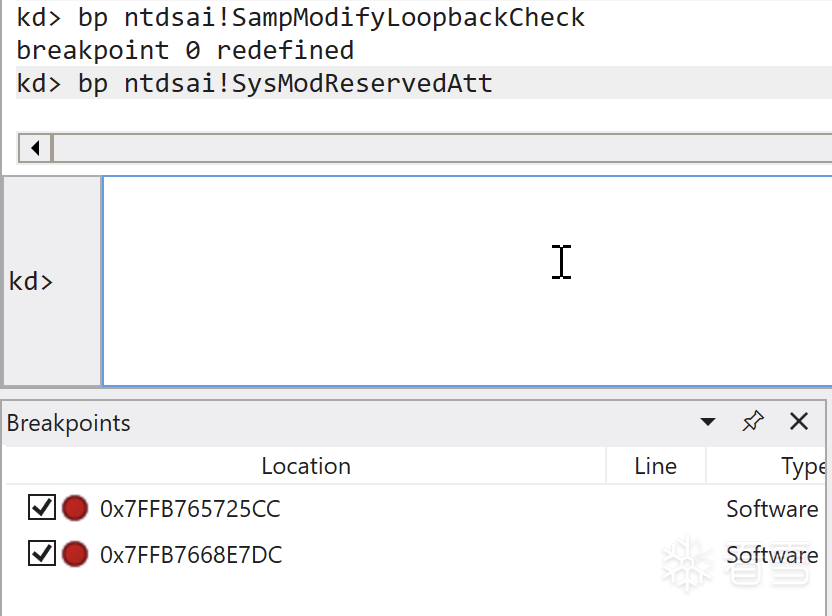This screenshot has width=832, height=616.
Task: Open the Breakpoints panel options dropdown
Action: (707, 422)
